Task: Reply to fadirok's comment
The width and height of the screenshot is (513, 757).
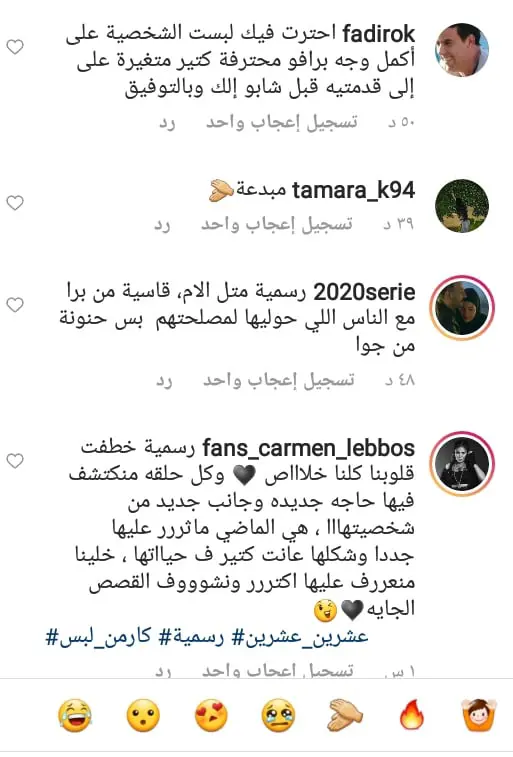Action: (167, 123)
